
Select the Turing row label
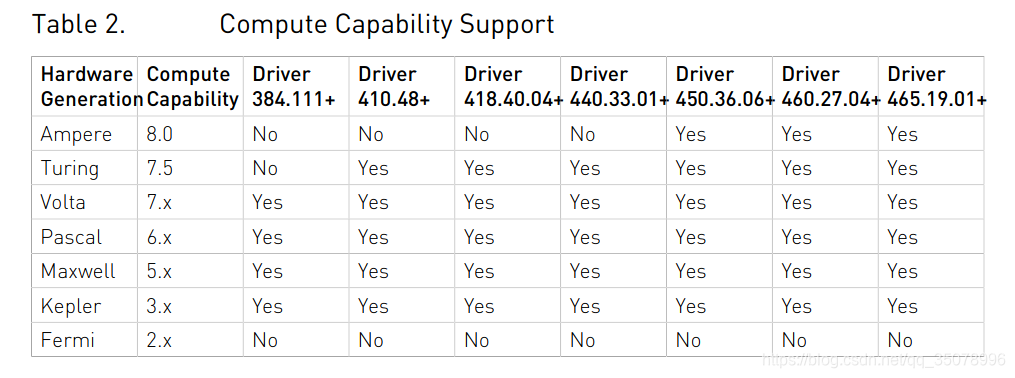(x=70, y=169)
